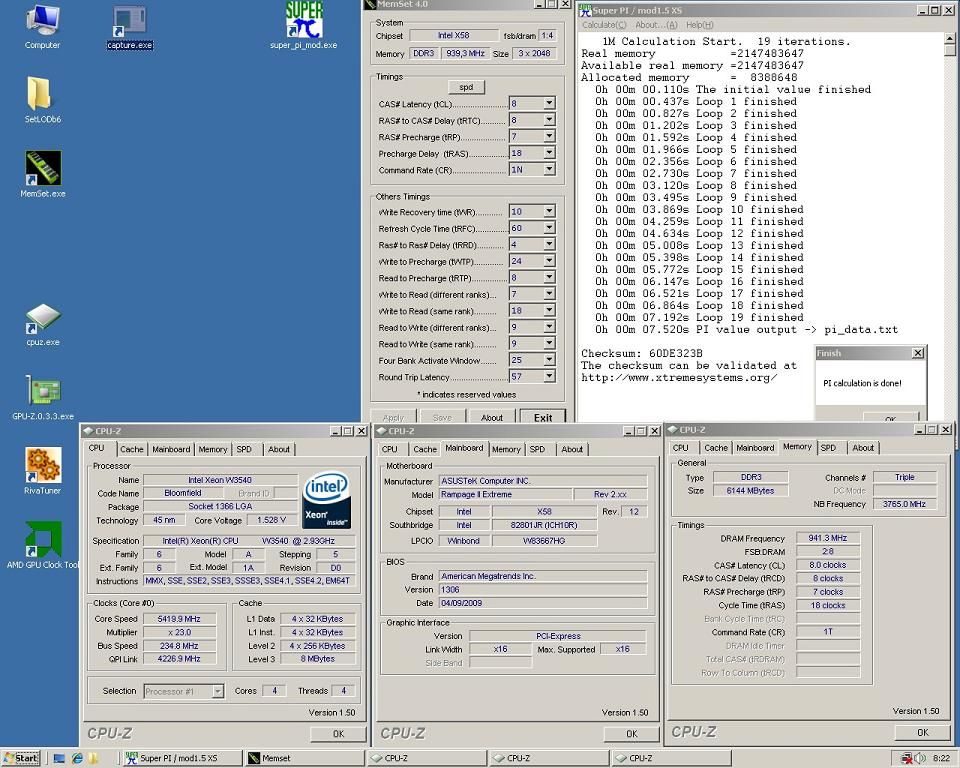Open Four Bank Activate Window dropdown

click(549, 360)
